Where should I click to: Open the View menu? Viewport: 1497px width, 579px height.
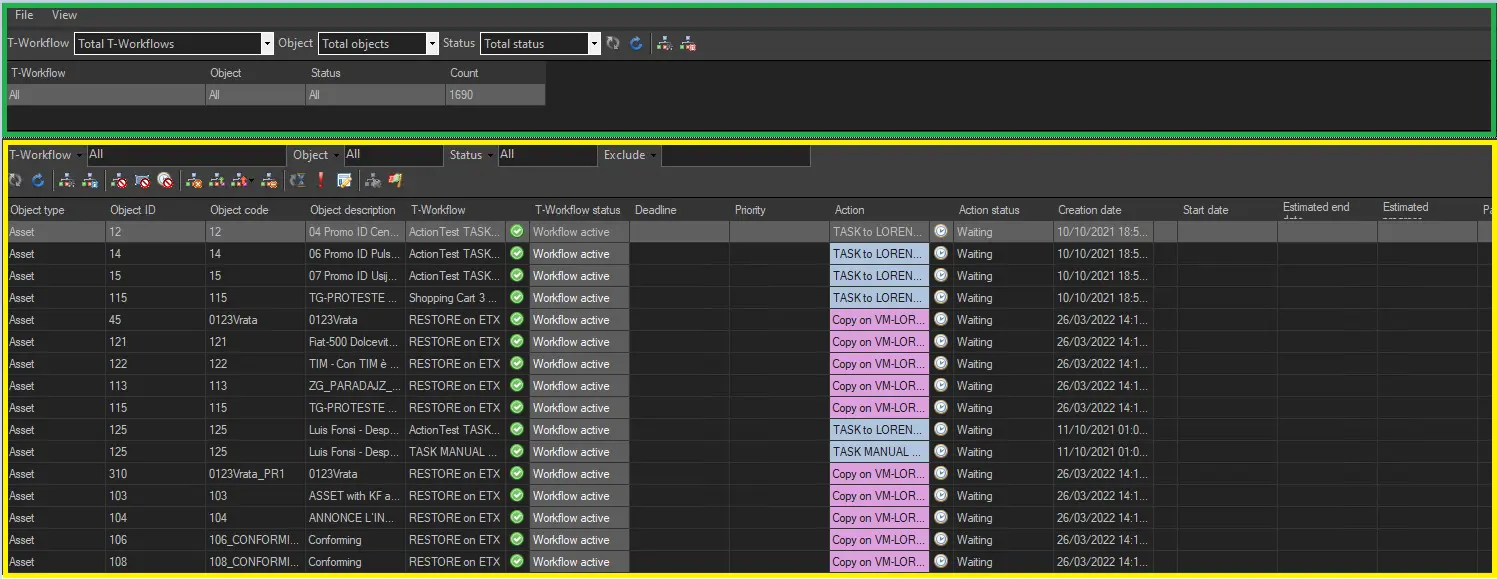pyautogui.click(x=64, y=15)
